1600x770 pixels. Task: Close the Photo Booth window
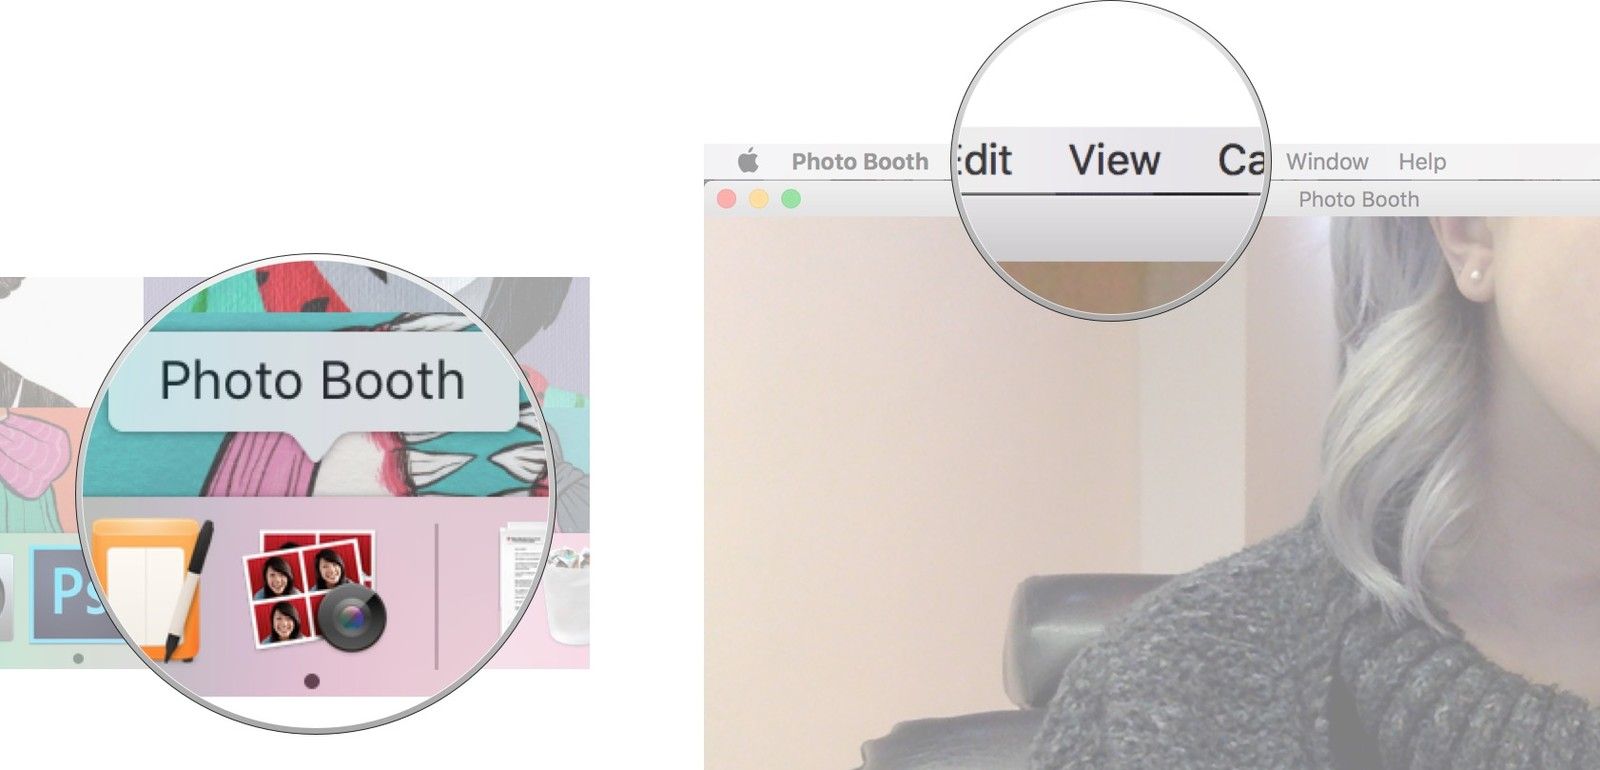pos(727,199)
